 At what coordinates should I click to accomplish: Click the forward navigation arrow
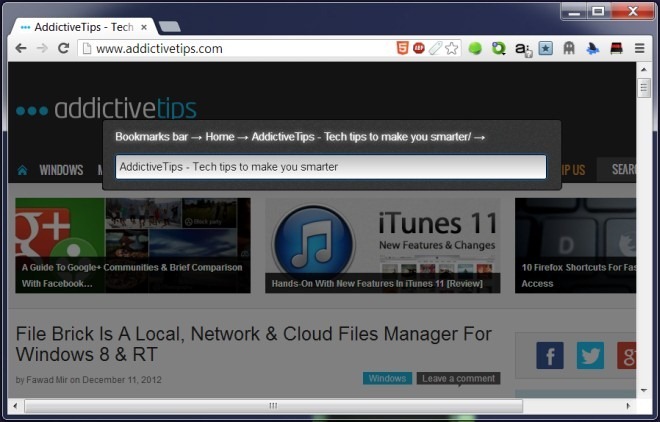(x=42, y=48)
